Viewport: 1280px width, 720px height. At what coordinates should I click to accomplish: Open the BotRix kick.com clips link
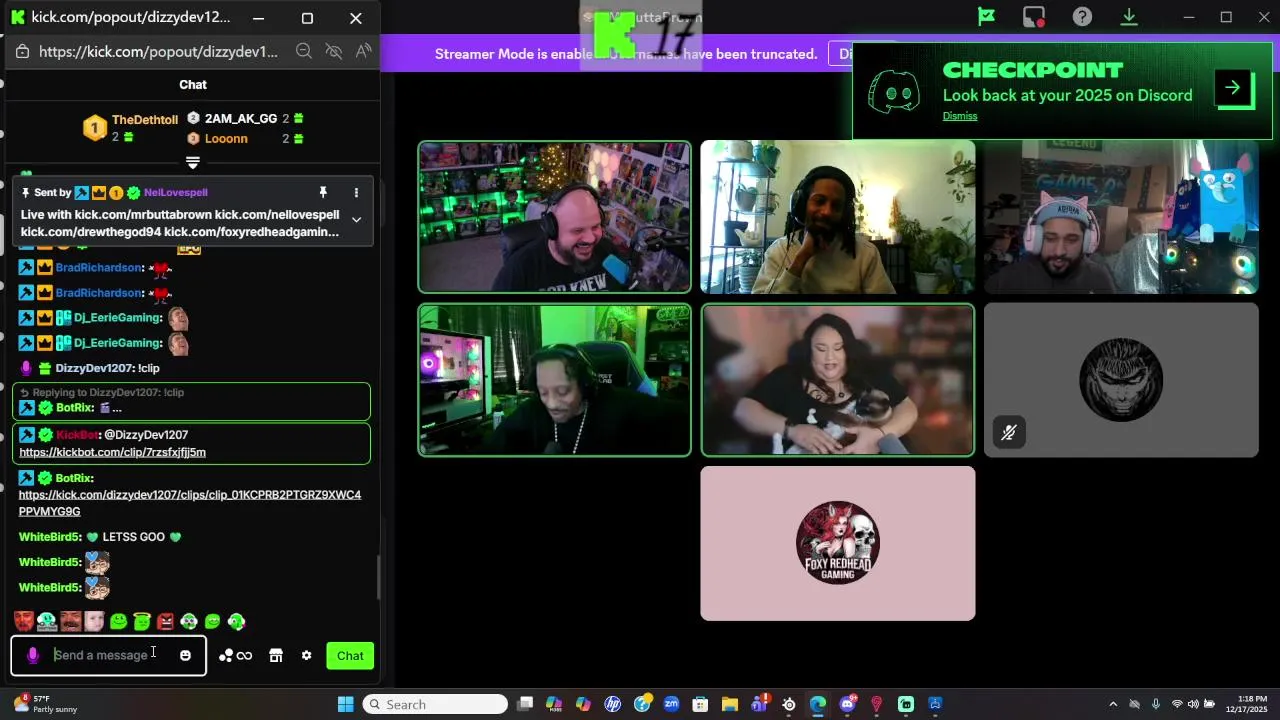190,503
